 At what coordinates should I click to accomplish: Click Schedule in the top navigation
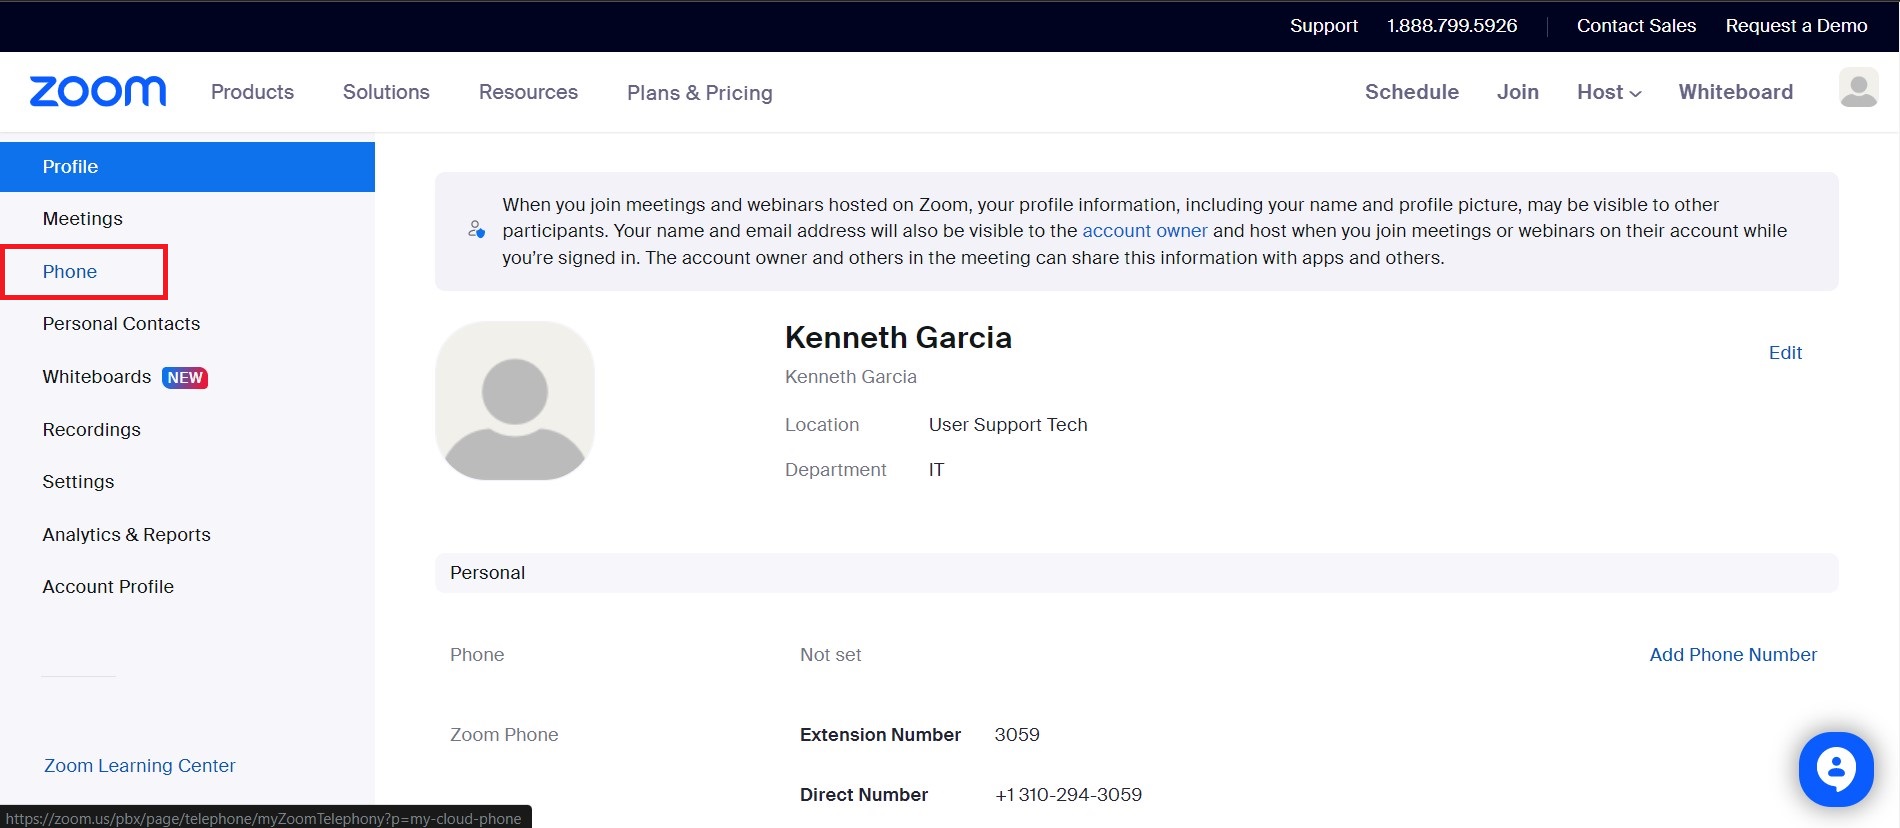click(x=1411, y=92)
